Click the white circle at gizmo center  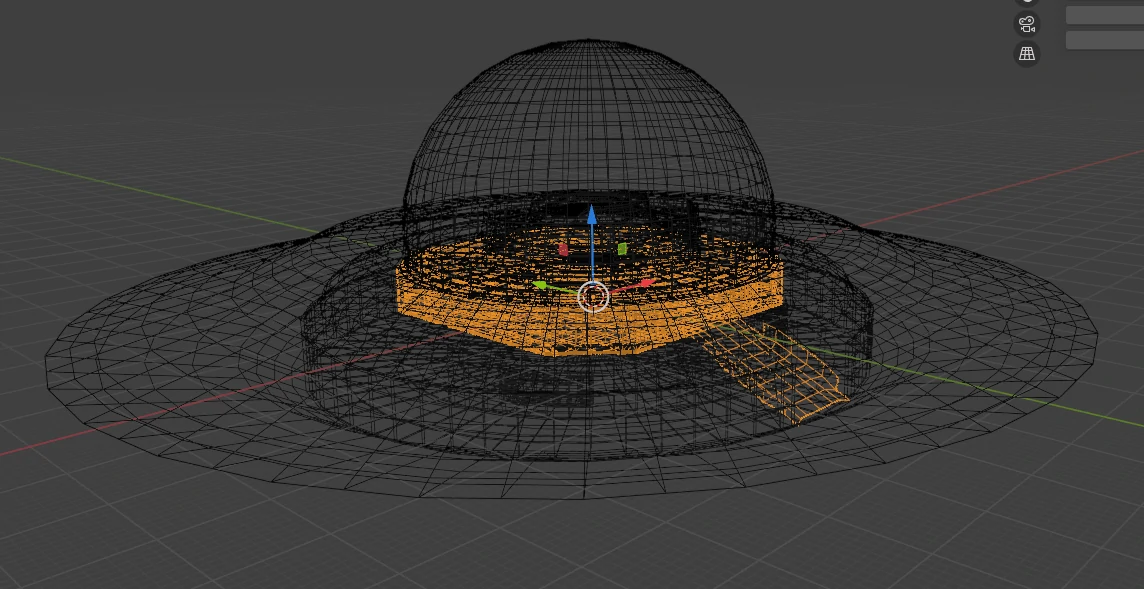click(x=593, y=296)
